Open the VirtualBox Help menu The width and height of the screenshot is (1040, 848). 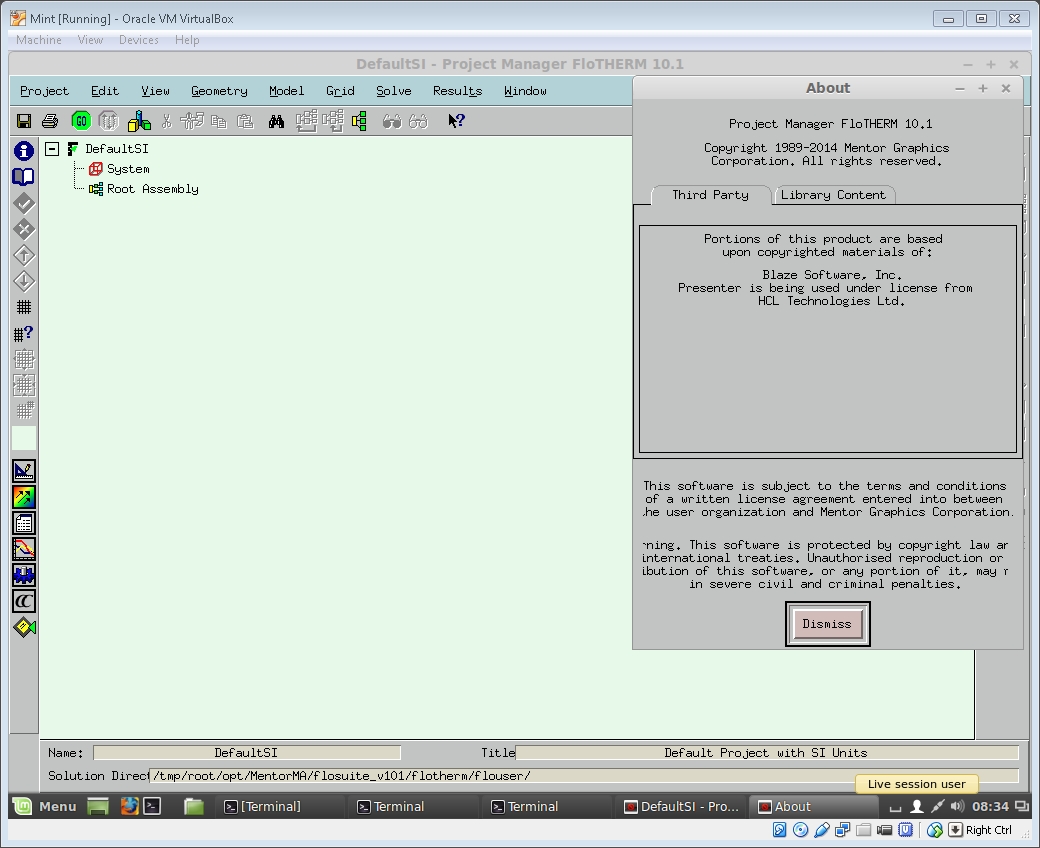point(187,40)
